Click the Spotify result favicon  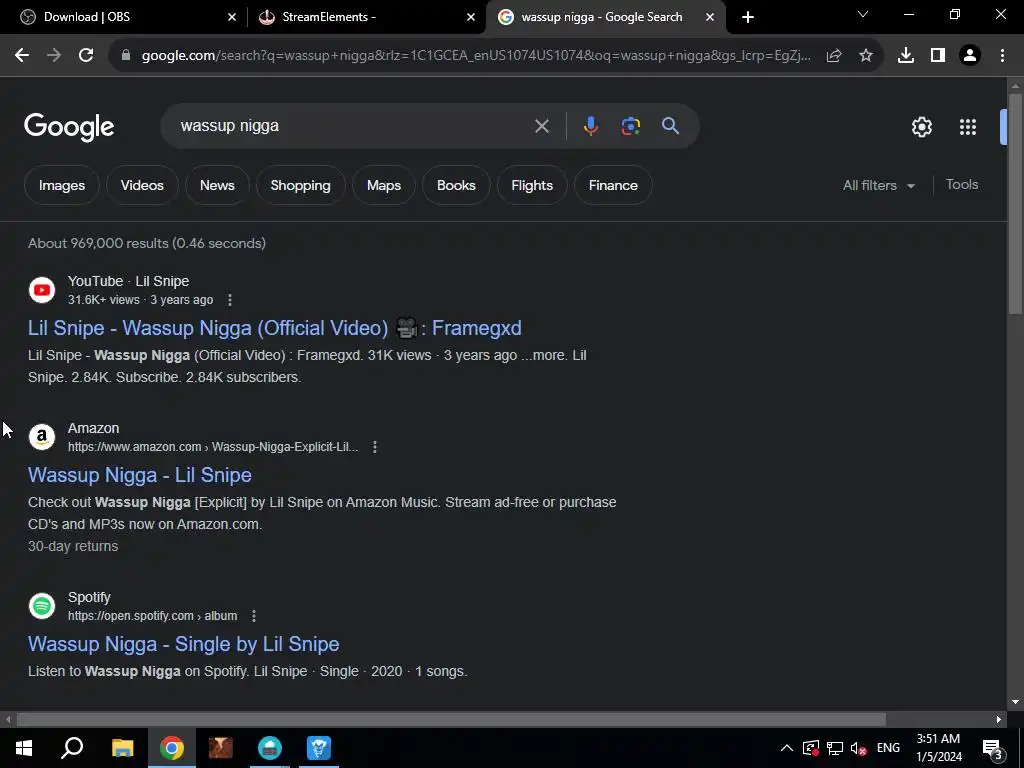coord(42,606)
